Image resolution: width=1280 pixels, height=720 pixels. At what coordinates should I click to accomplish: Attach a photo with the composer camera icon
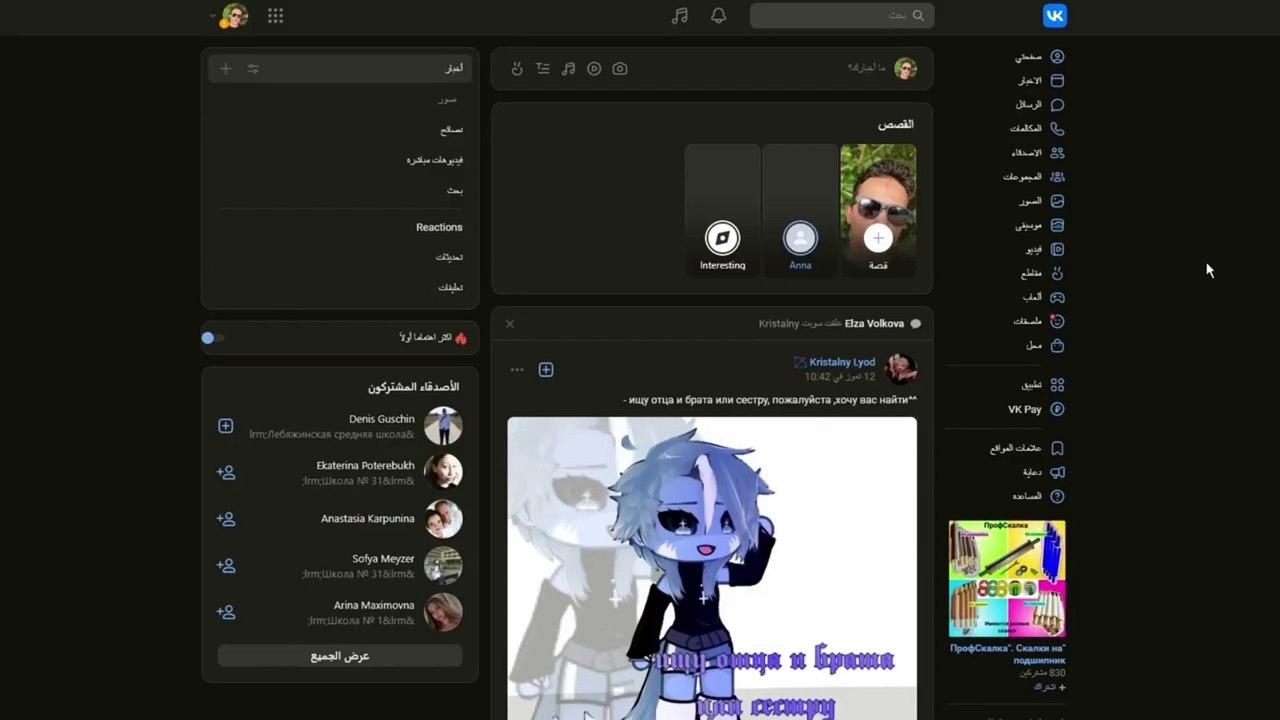620,69
